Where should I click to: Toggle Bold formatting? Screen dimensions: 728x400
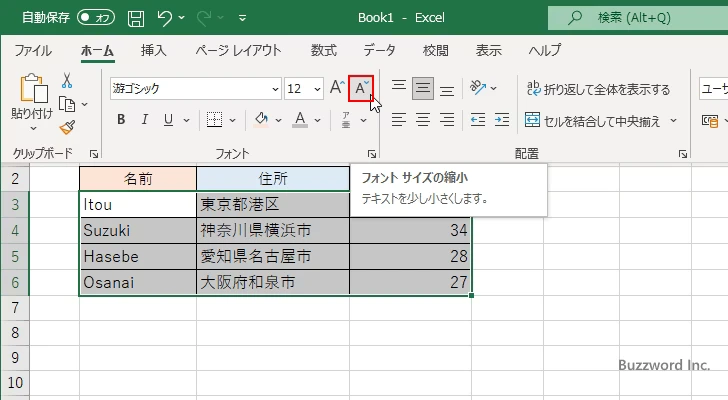[x=121, y=120]
